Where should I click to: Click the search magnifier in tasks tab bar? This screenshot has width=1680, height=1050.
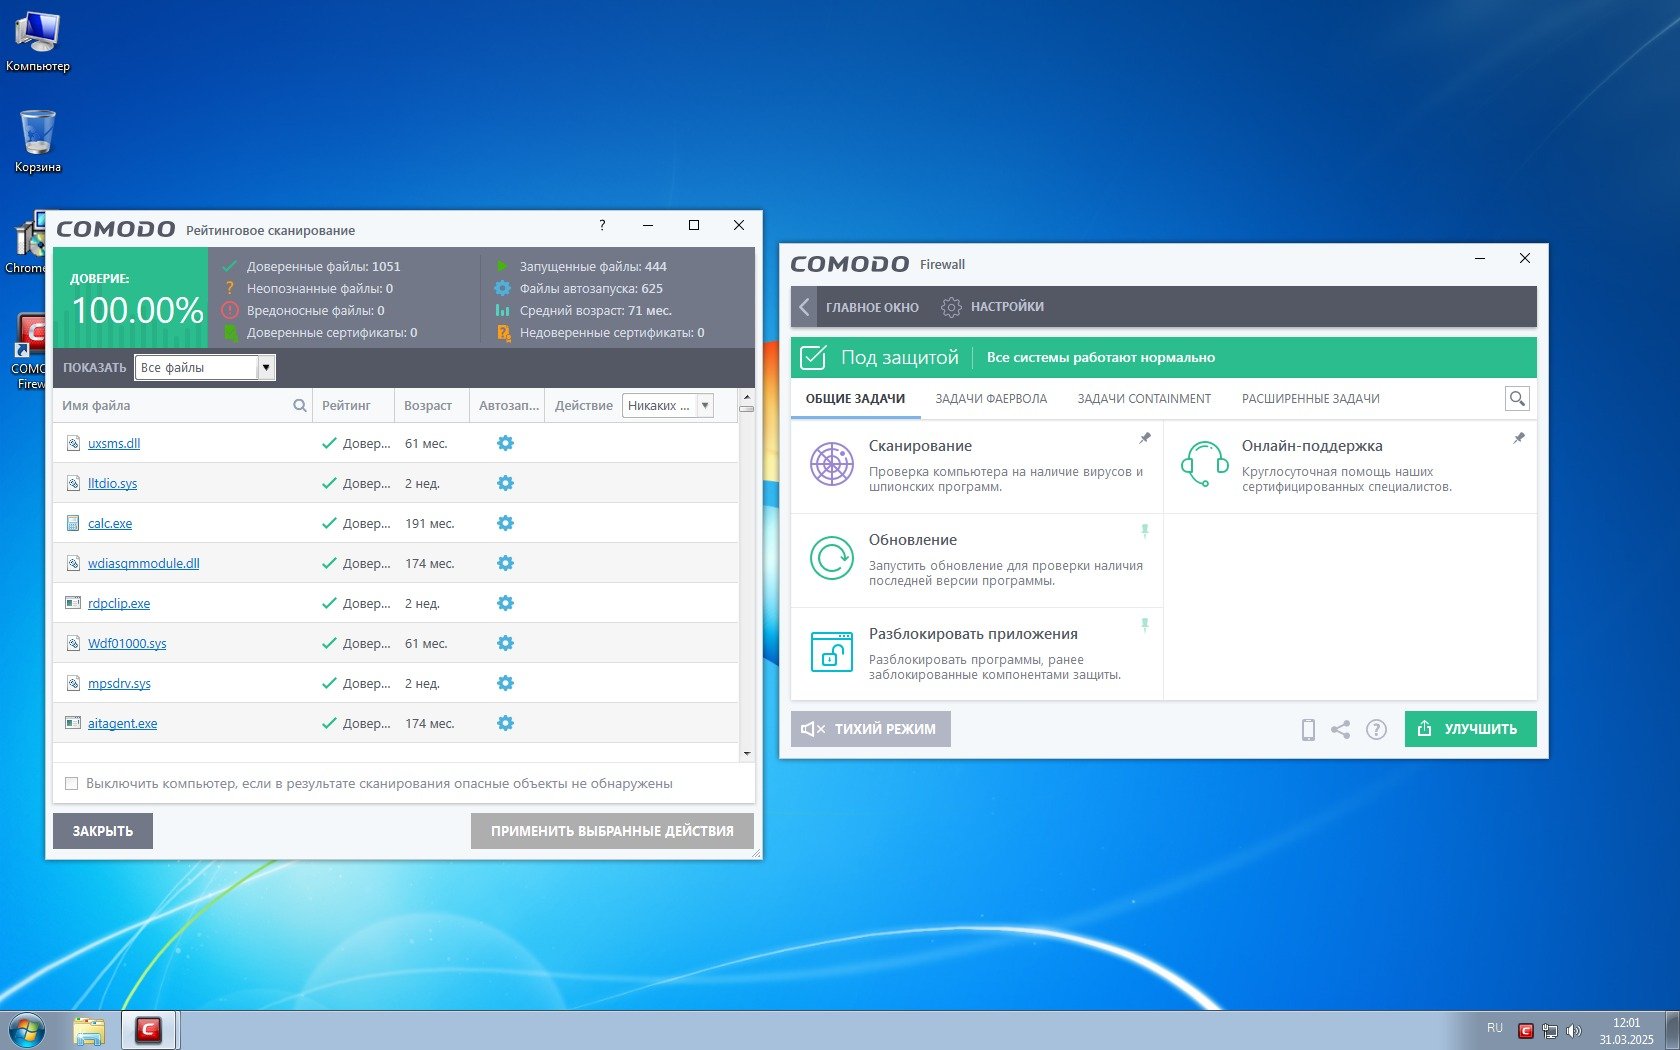click(x=1517, y=399)
